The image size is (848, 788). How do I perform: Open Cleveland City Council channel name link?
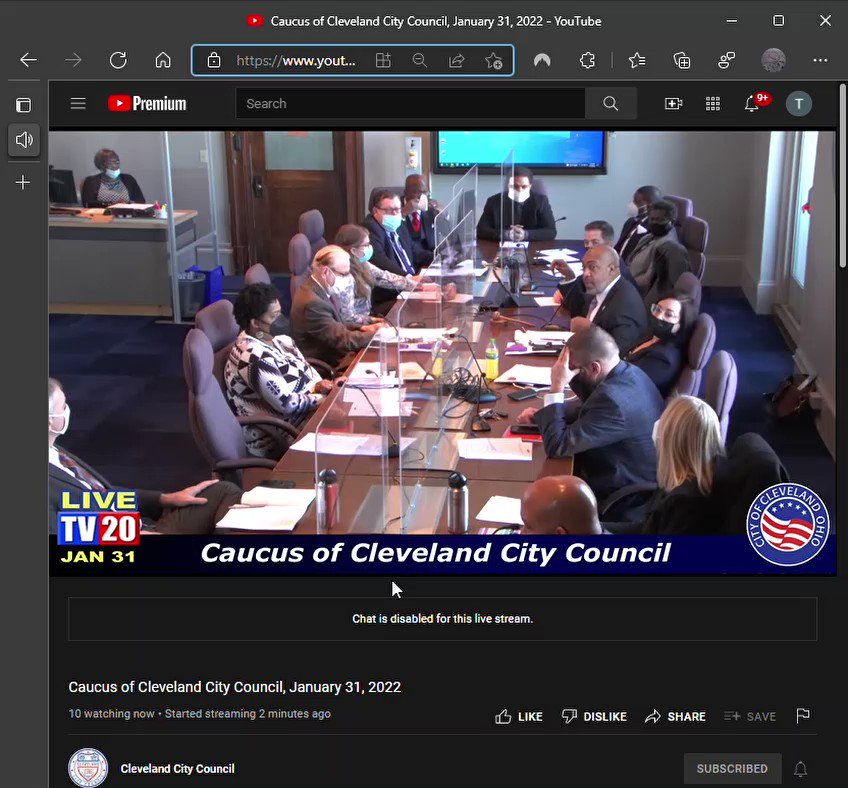tap(177, 769)
